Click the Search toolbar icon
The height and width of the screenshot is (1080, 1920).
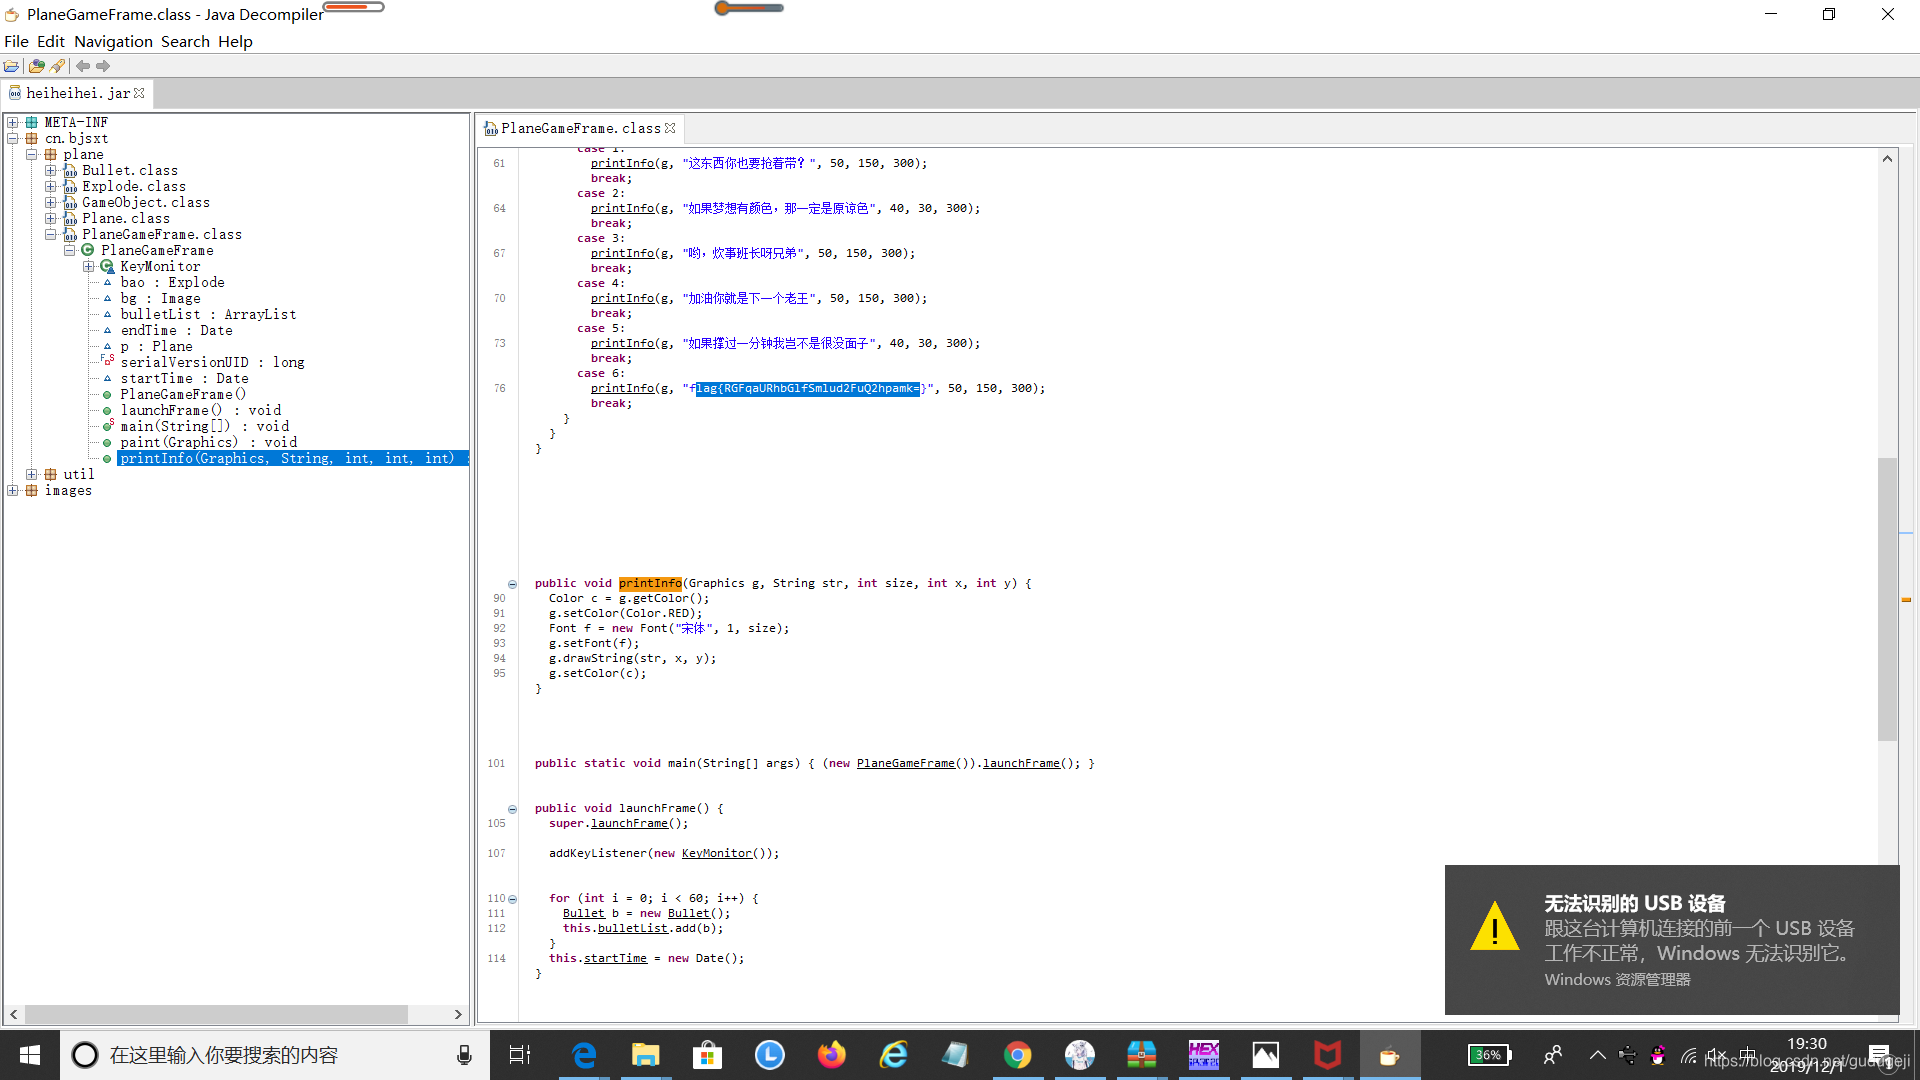point(57,66)
